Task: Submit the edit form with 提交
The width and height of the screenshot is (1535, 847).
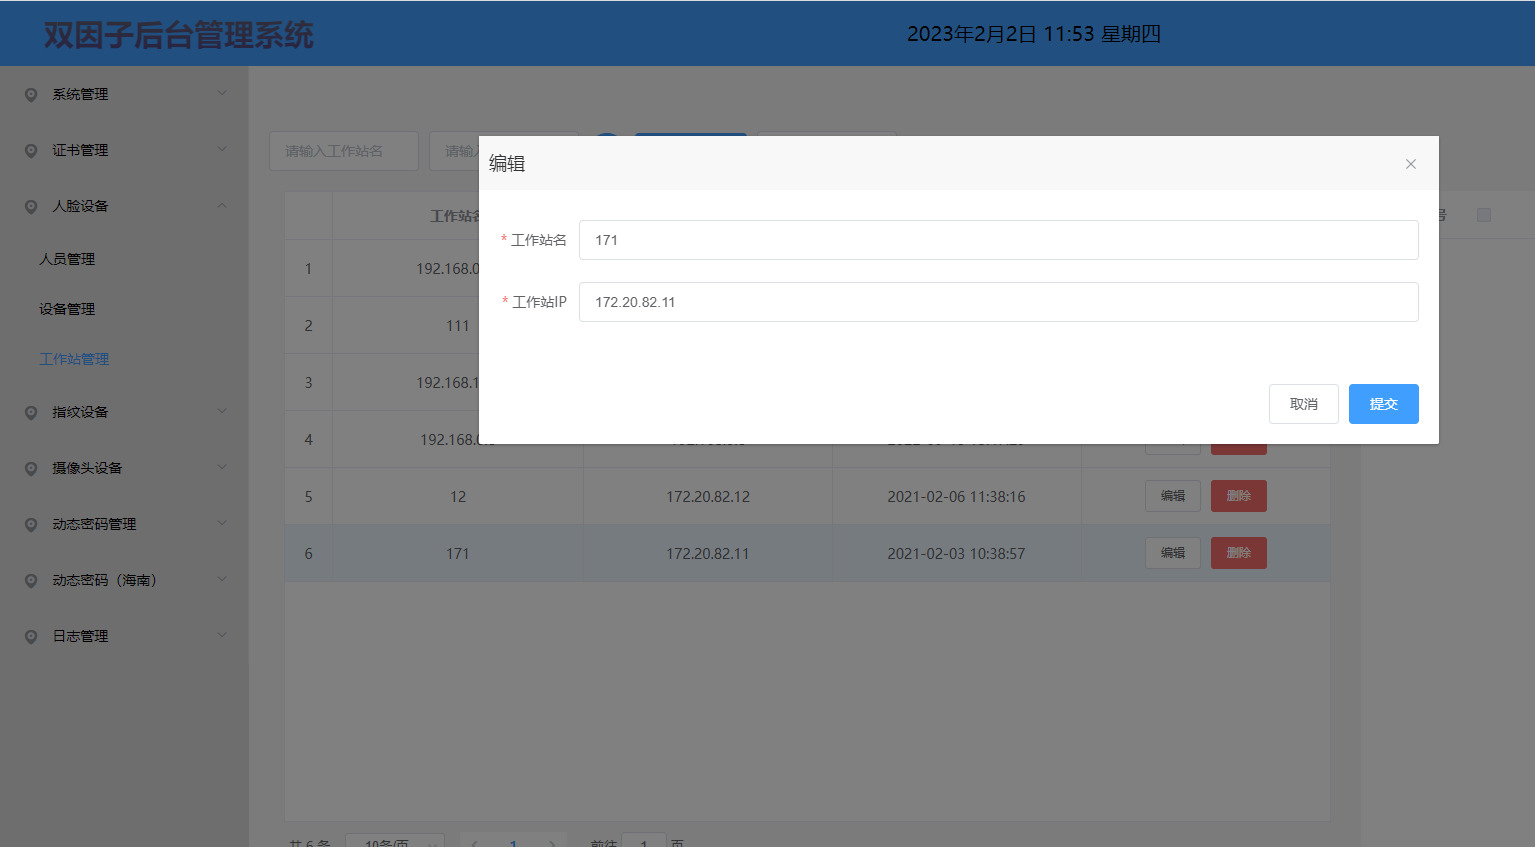Action: pyautogui.click(x=1384, y=404)
